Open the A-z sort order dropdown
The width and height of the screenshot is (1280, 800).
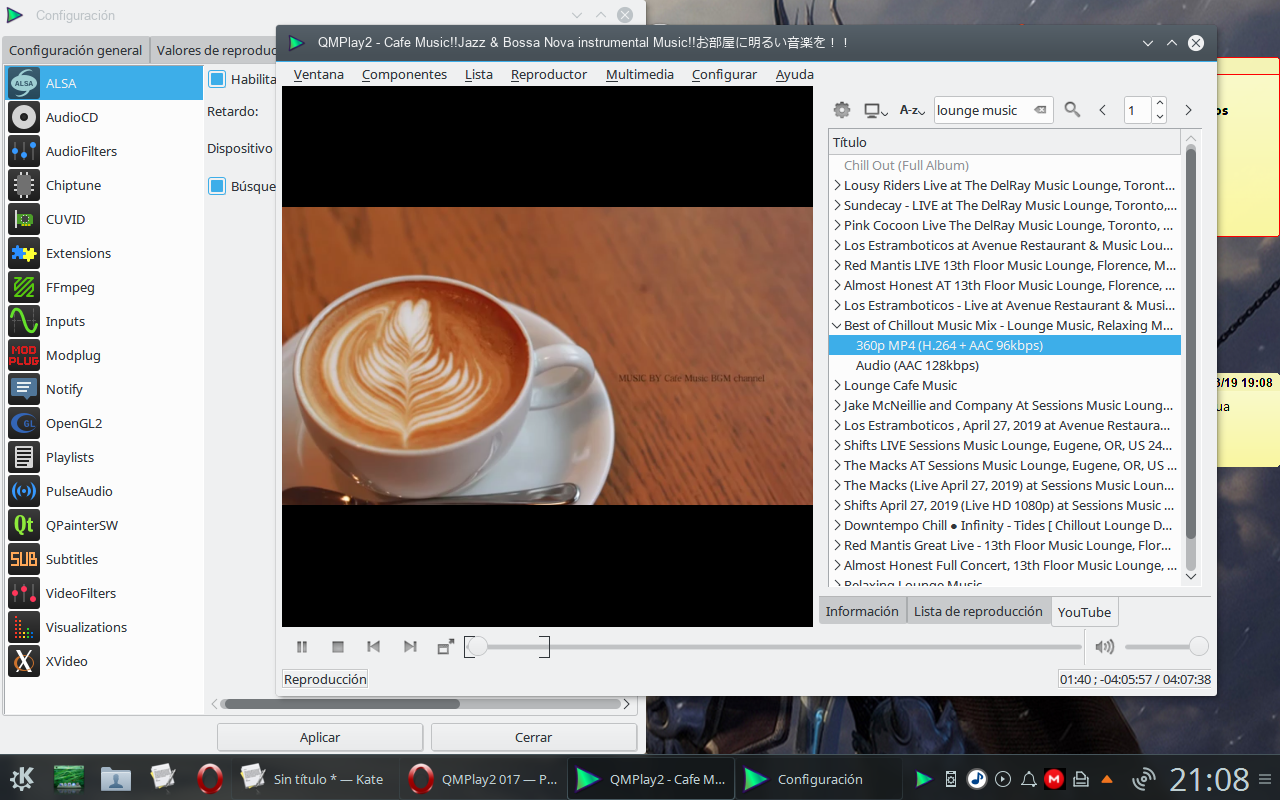click(x=913, y=110)
